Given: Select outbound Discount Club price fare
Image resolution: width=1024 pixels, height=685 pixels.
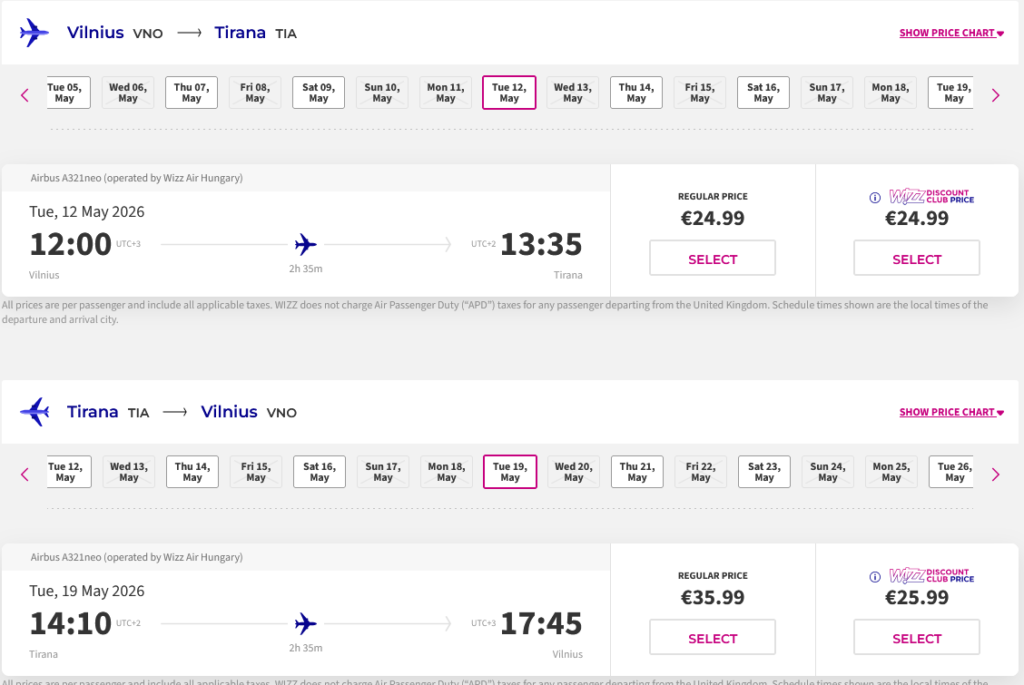Looking at the screenshot, I should pyautogui.click(x=916, y=259).
